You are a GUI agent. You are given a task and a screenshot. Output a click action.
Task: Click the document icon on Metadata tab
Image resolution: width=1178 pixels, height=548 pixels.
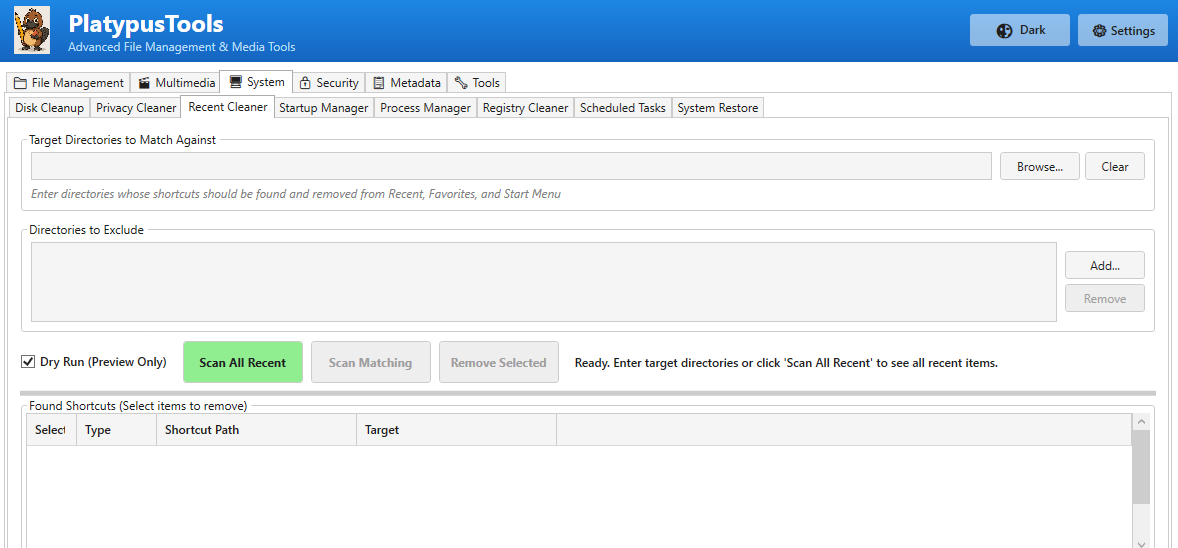tap(379, 83)
